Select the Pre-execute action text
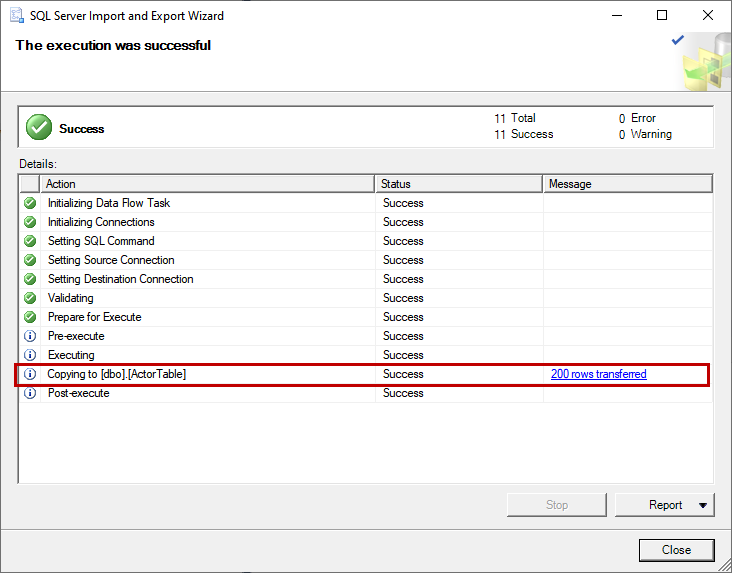 click(x=76, y=336)
